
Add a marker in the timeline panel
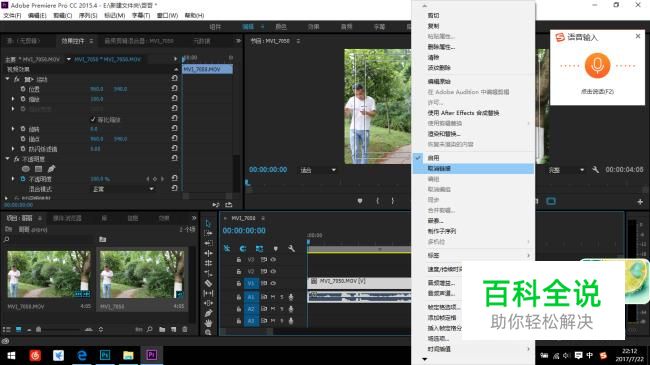276,248
